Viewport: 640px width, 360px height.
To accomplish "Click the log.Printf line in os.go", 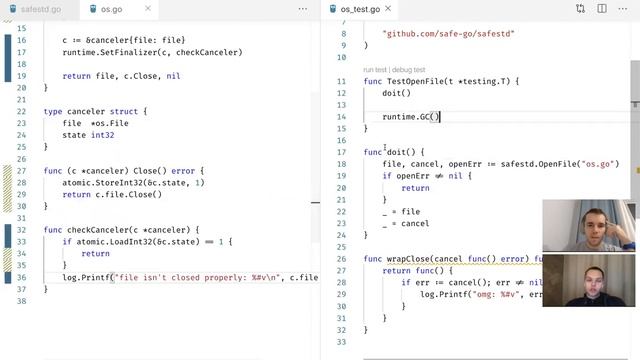I will pos(190,278).
